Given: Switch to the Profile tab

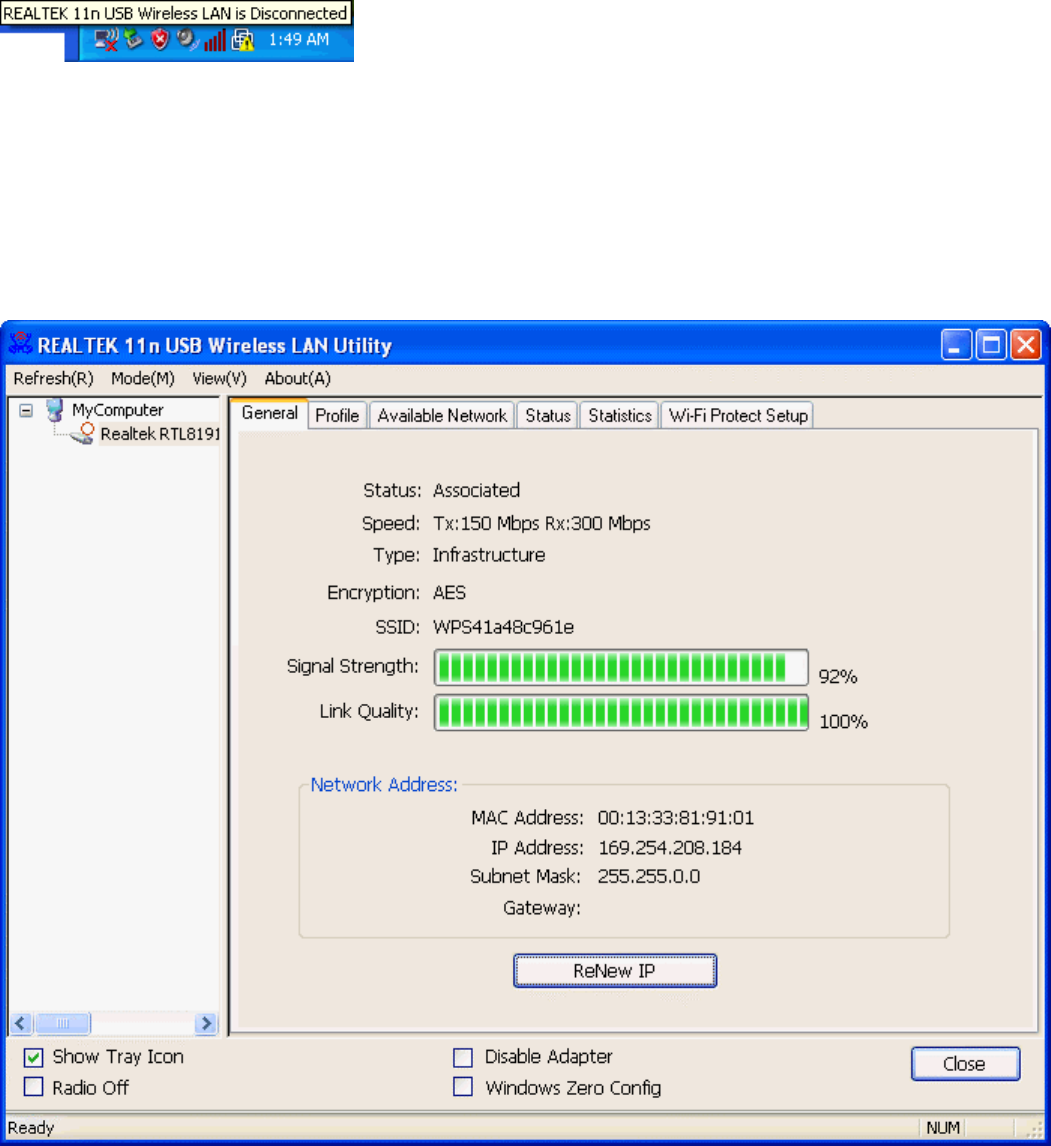Looking at the screenshot, I should (x=337, y=415).
